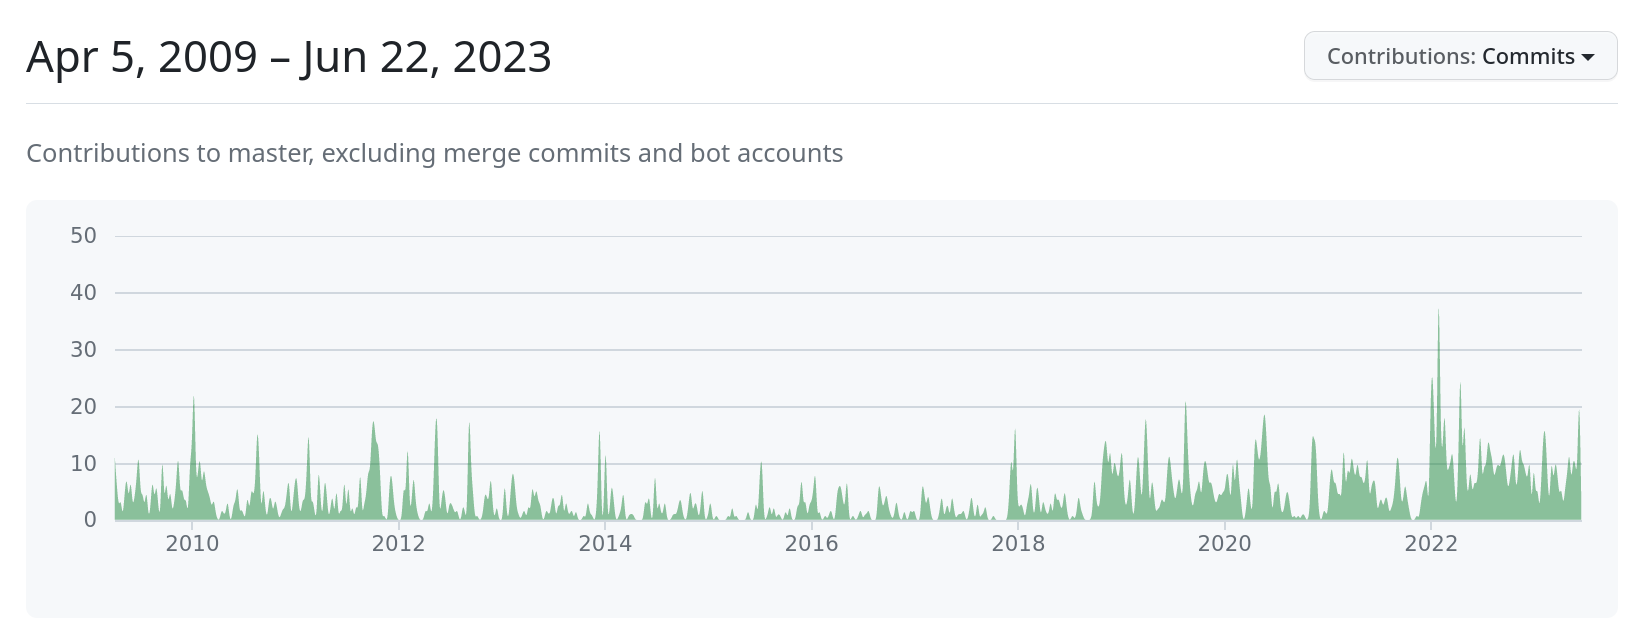Screen dimensions: 1642x631
Task: Select the 2014 x-axis year label
Action: pos(605,543)
